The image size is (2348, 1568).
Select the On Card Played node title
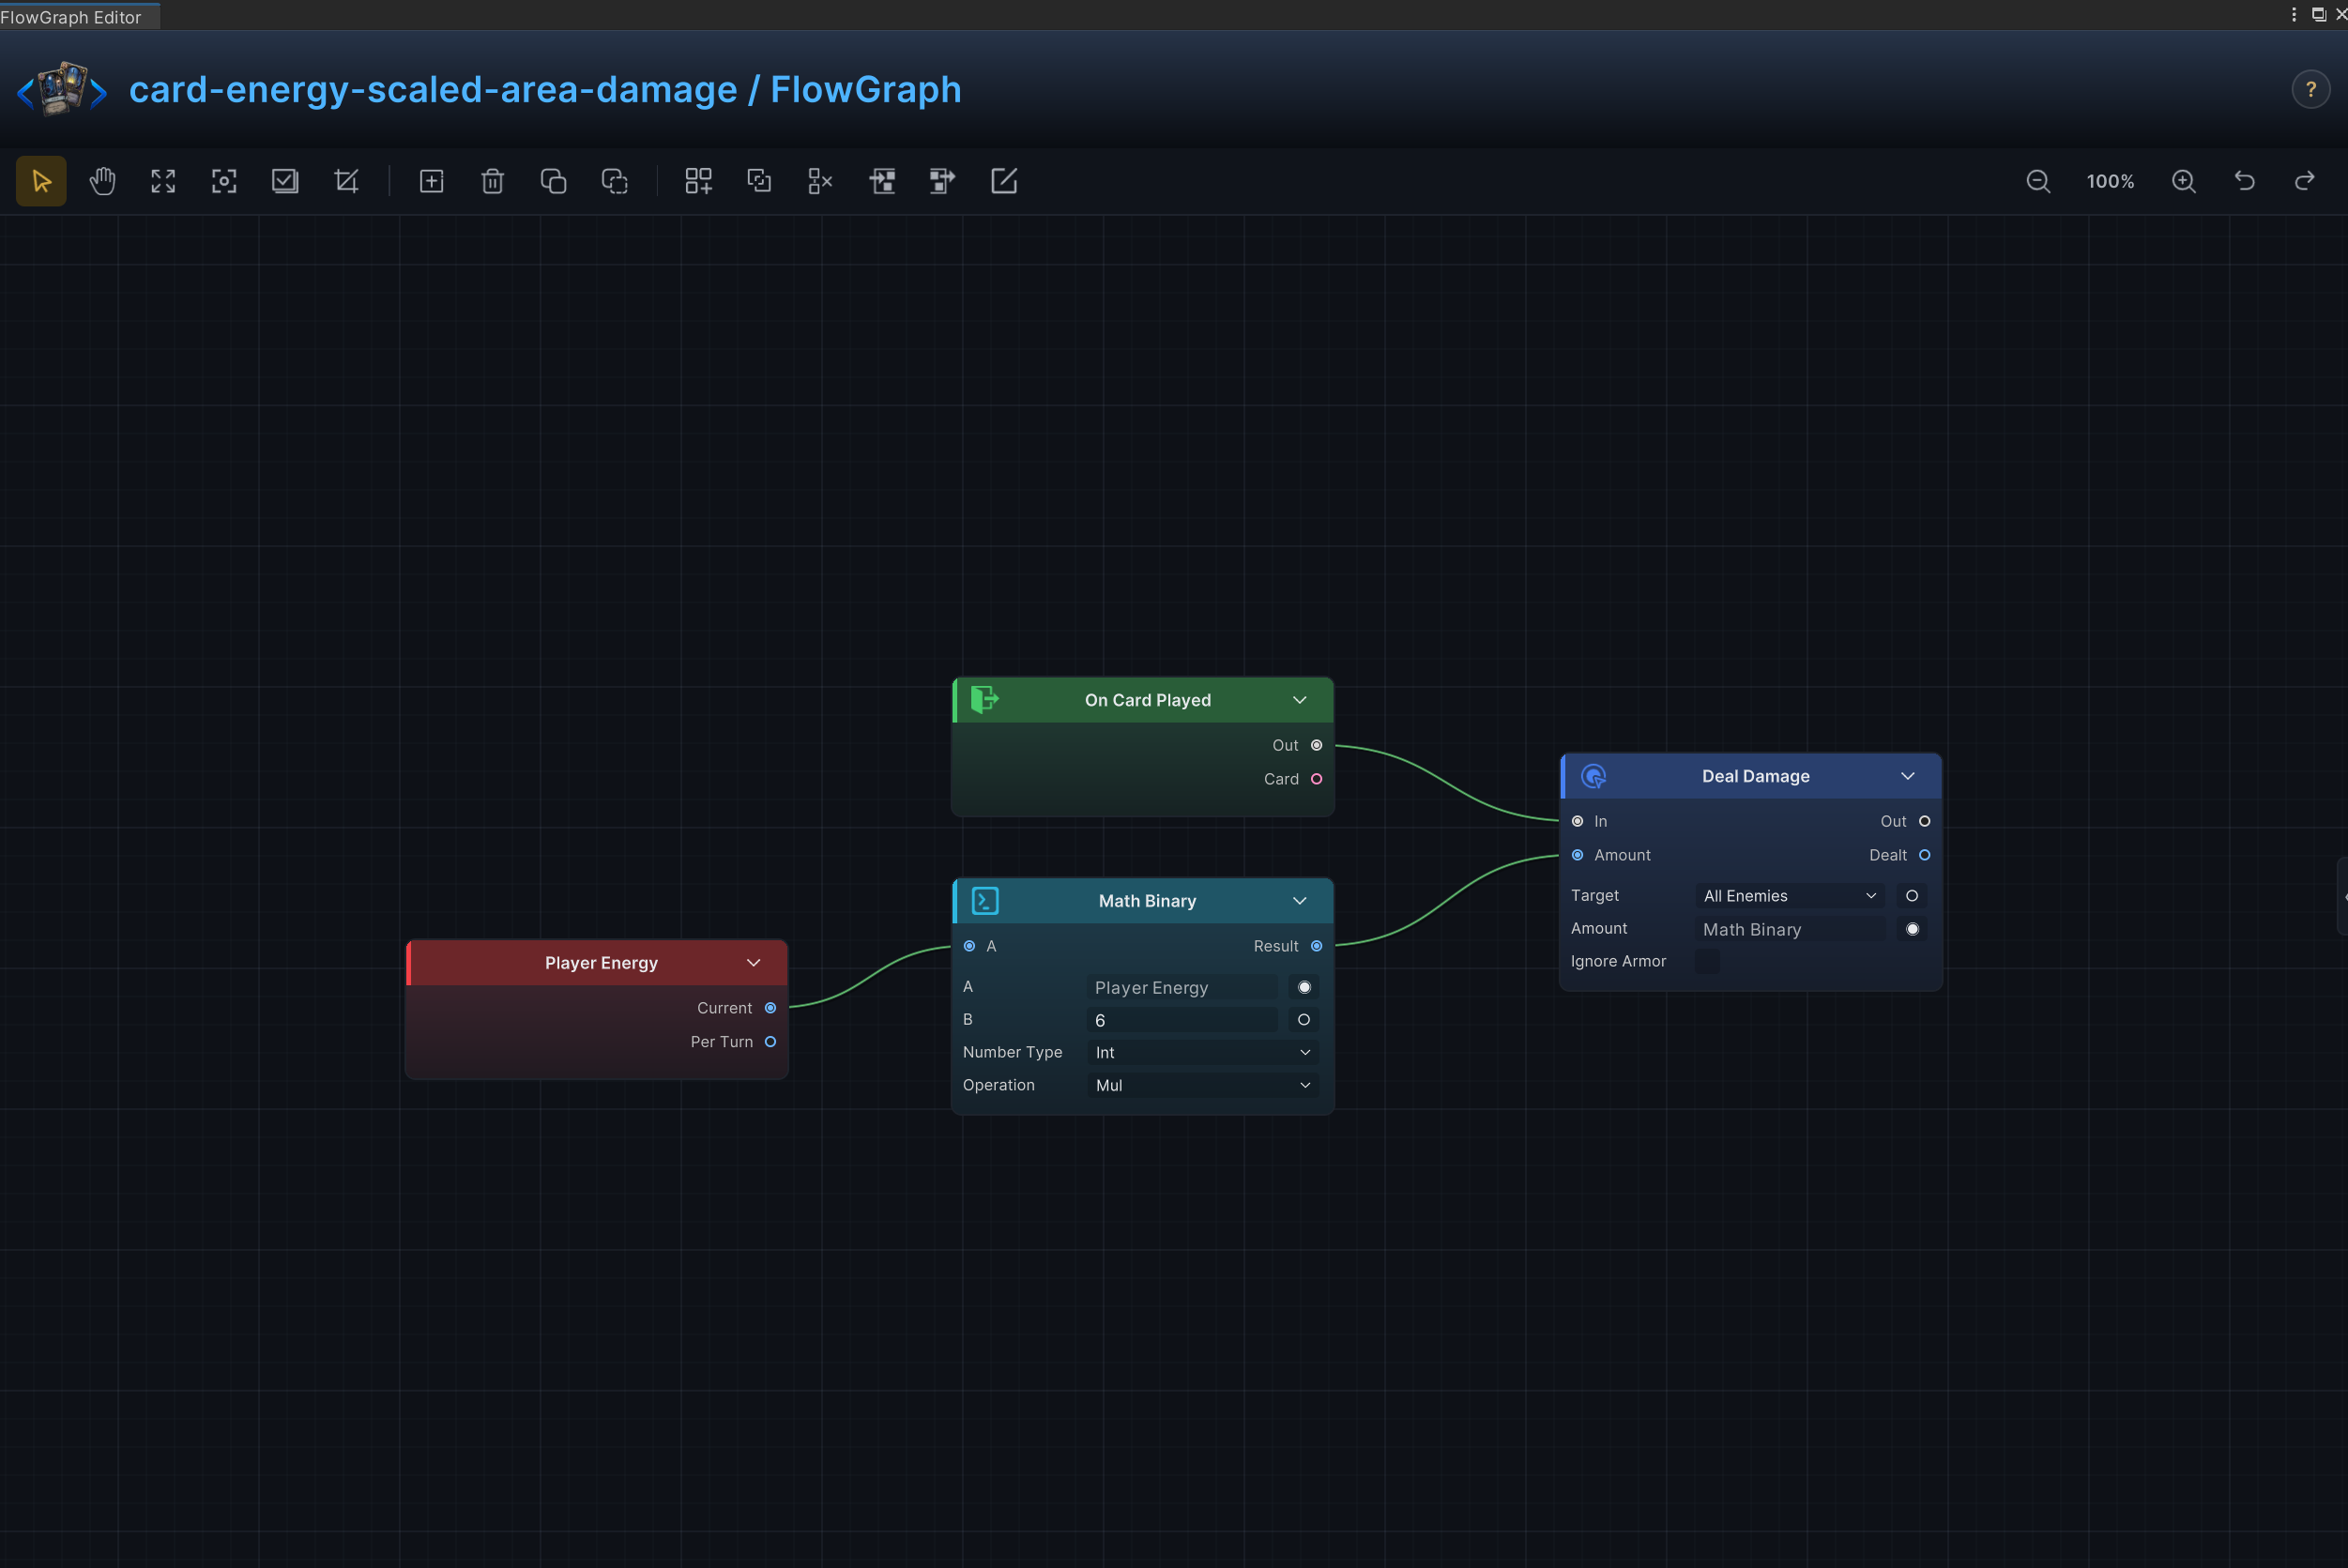pos(1147,700)
